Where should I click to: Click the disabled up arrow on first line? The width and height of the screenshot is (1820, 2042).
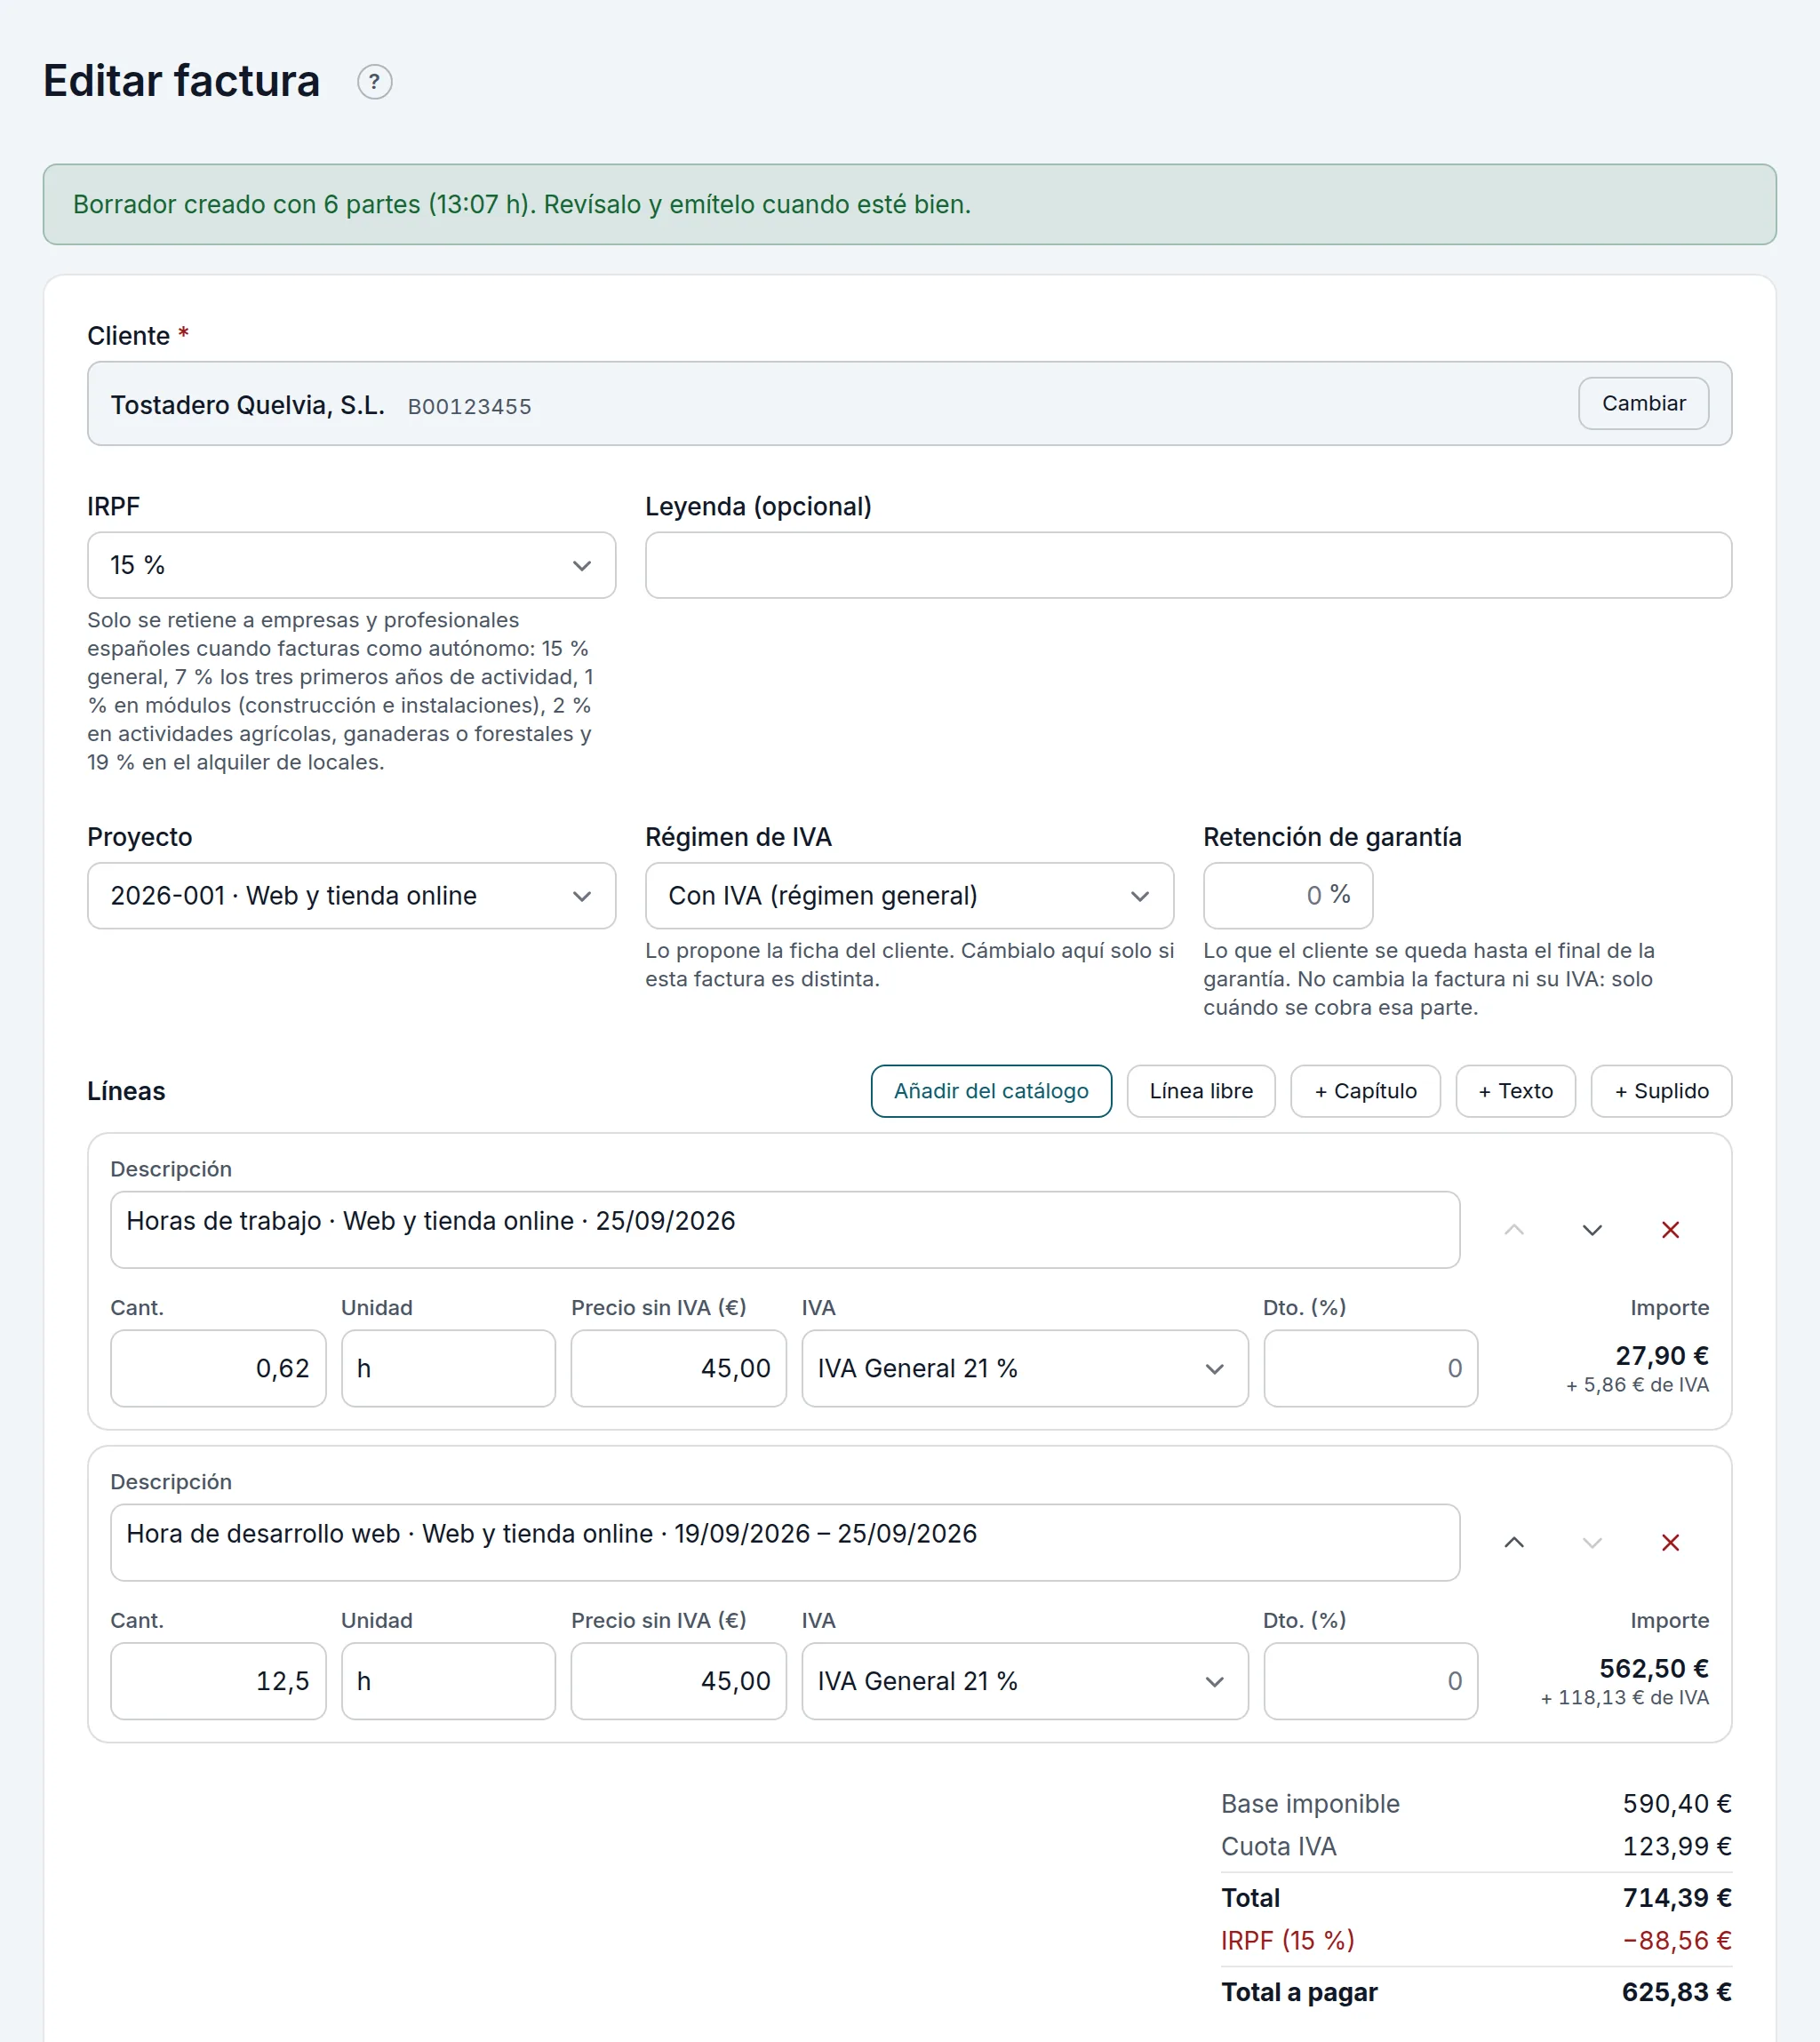(1513, 1230)
